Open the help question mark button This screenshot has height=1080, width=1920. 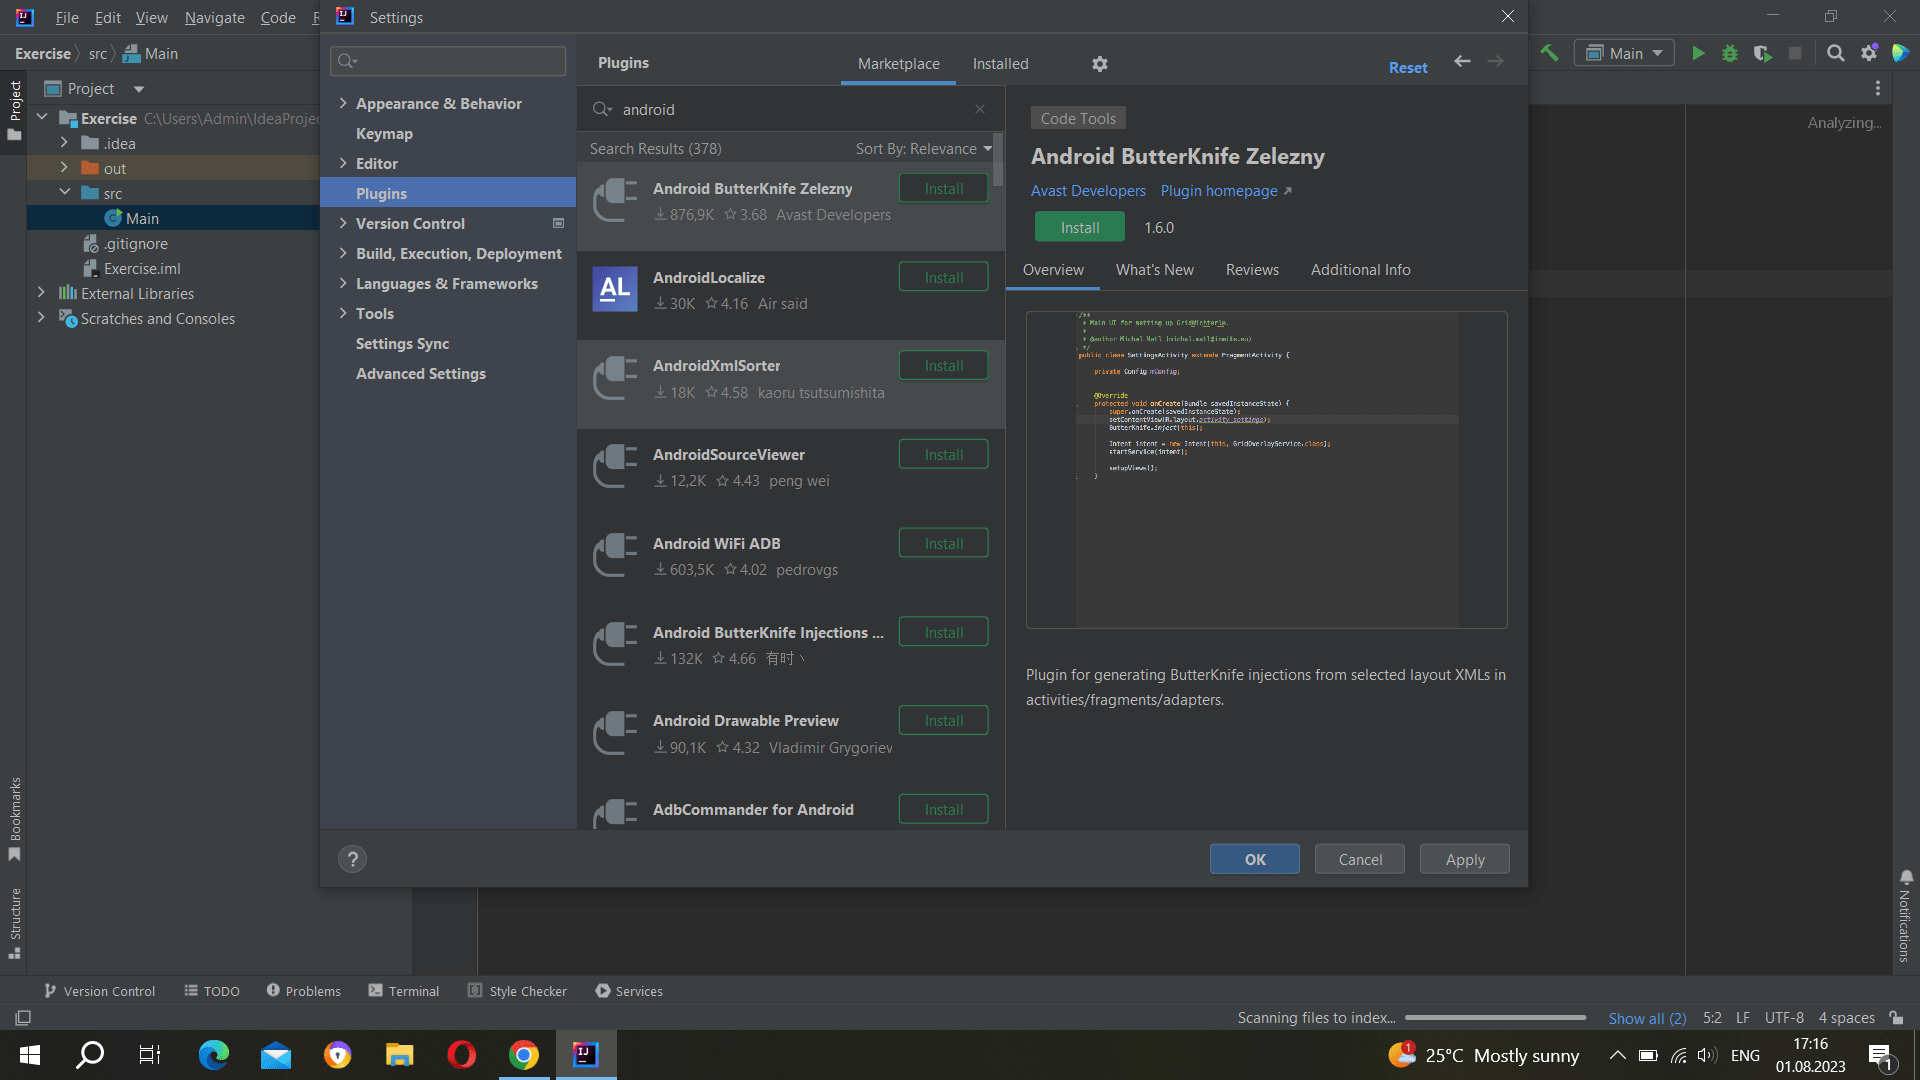click(x=352, y=859)
